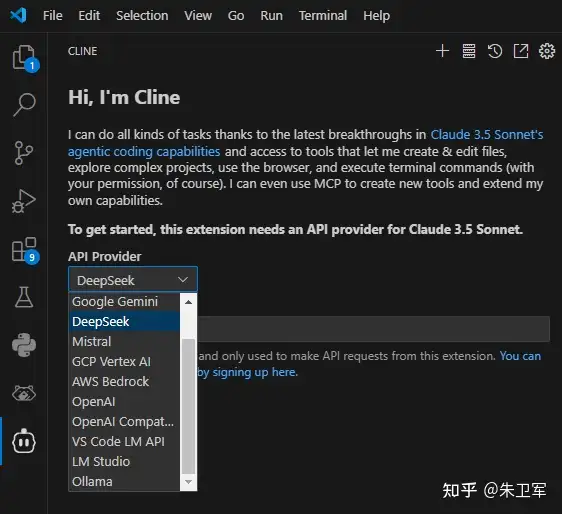Select DeepSeek in the provider list
This screenshot has width=562, height=514.
(x=124, y=322)
